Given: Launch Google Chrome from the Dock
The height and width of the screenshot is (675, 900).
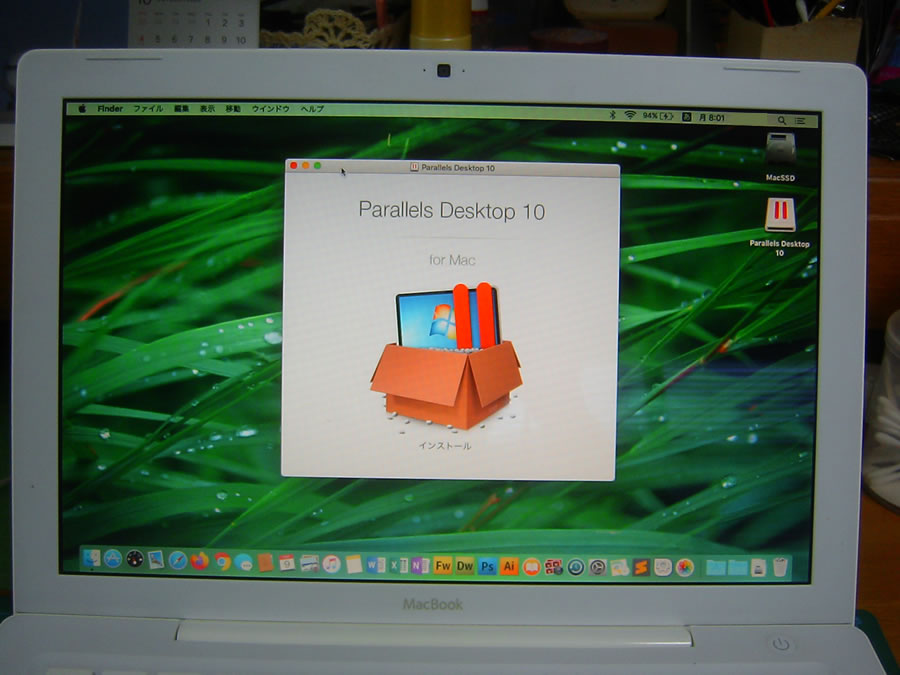Looking at the screenshot, I should (222, 561).
